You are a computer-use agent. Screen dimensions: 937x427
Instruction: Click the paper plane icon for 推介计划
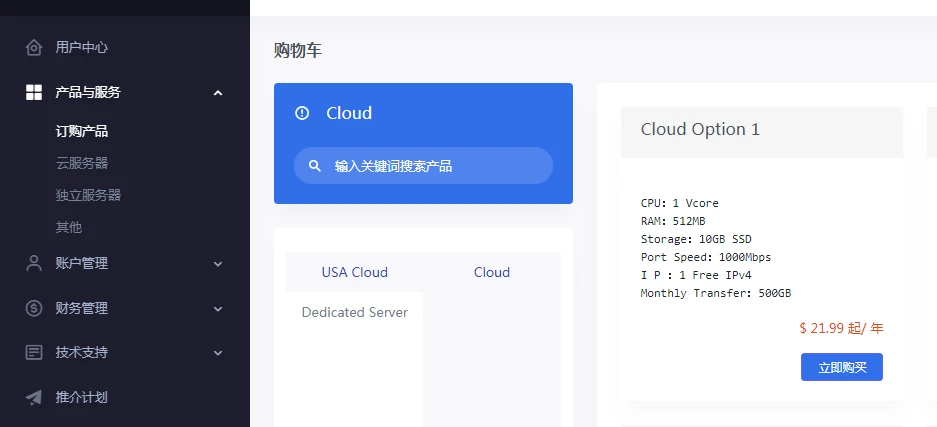[x=34, y=397]
